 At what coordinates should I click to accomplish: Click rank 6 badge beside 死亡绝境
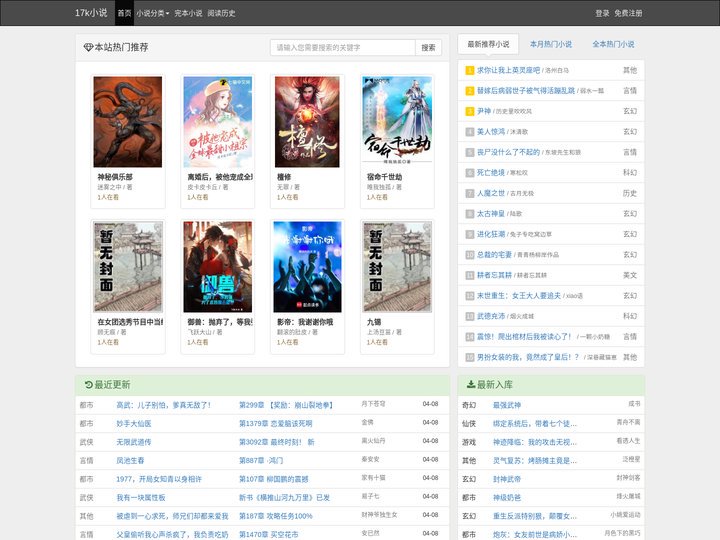pos(470,173)
